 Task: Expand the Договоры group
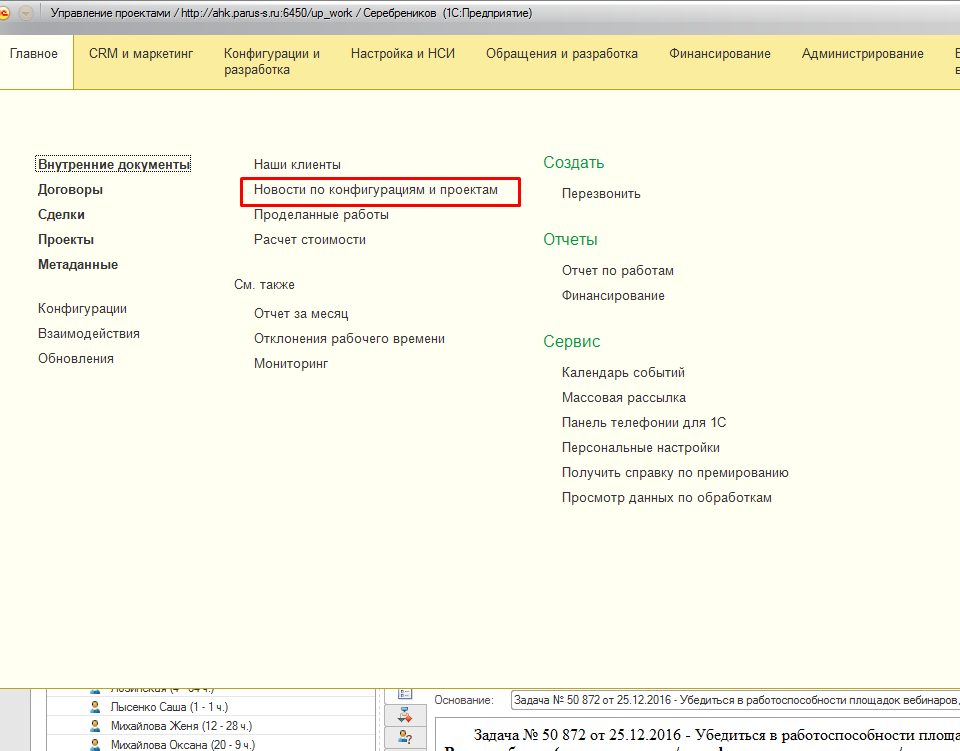(x=70, y=190)
